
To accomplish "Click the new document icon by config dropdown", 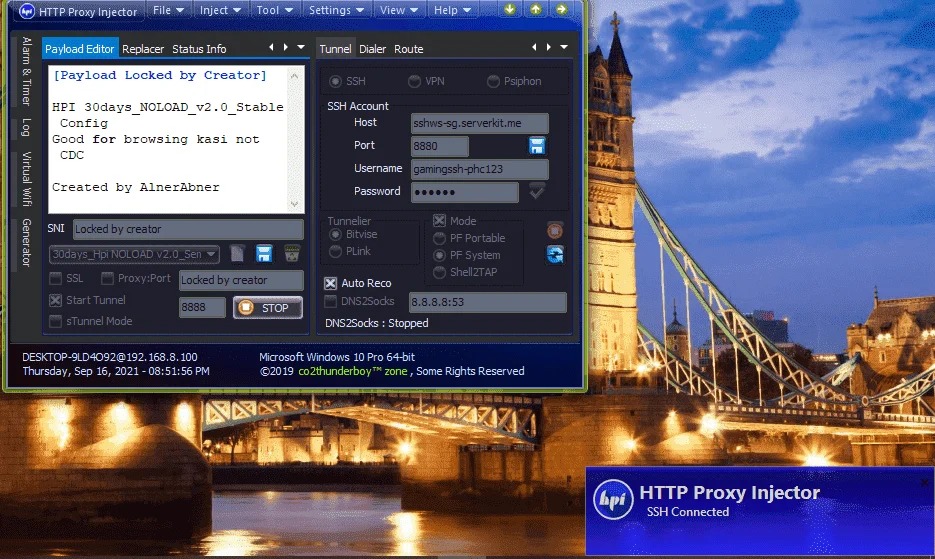I will click(x=237, y=254).
